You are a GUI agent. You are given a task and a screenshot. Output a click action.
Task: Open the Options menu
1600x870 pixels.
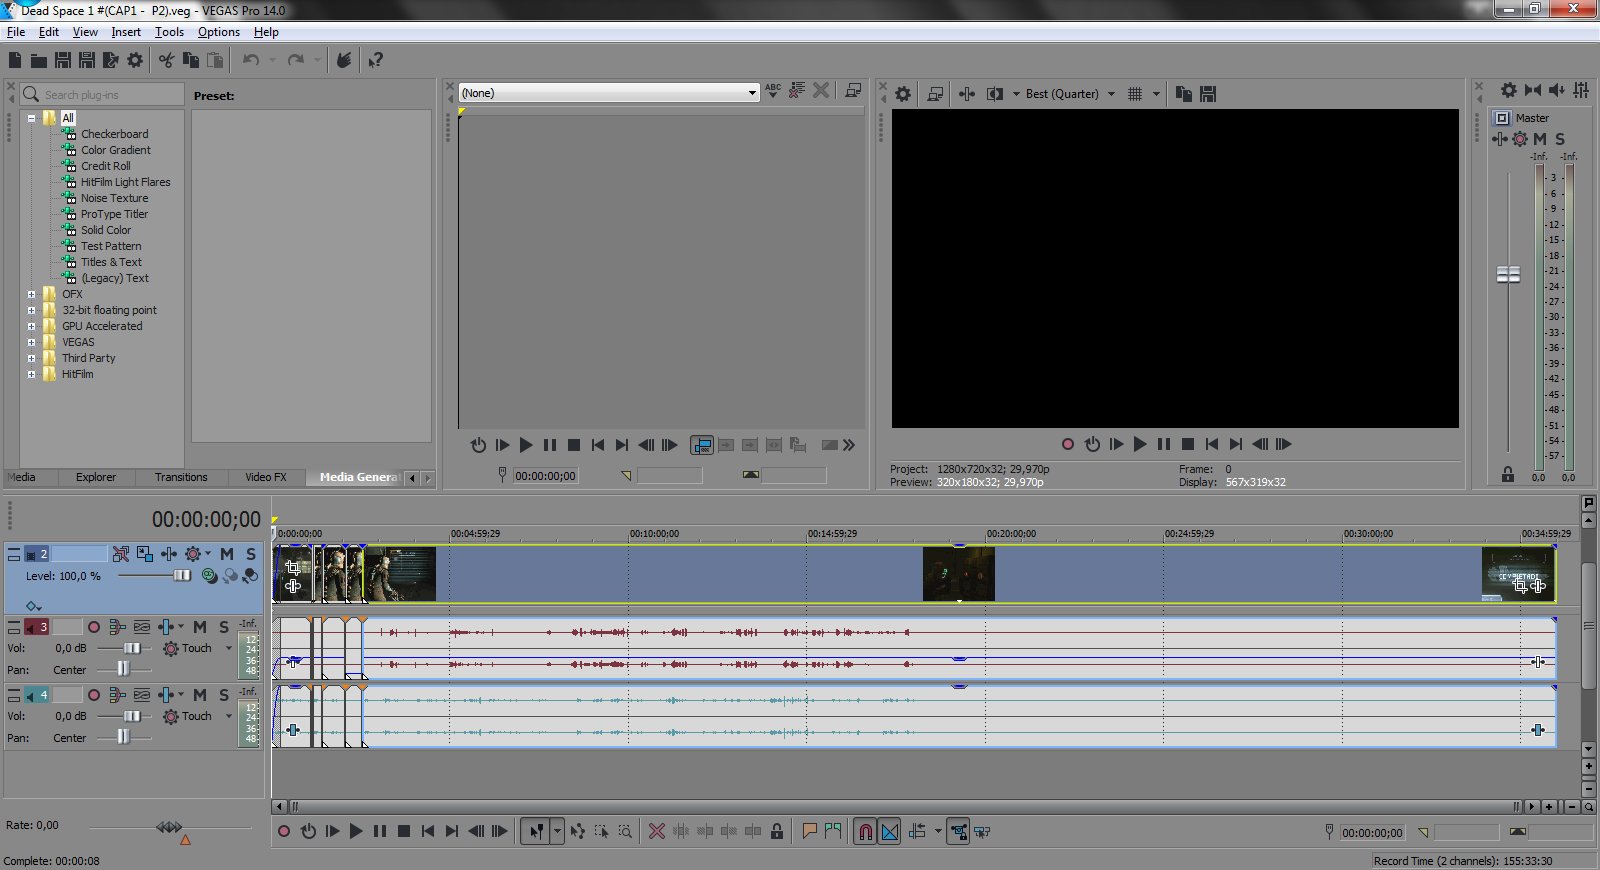[x=219, y=32]
